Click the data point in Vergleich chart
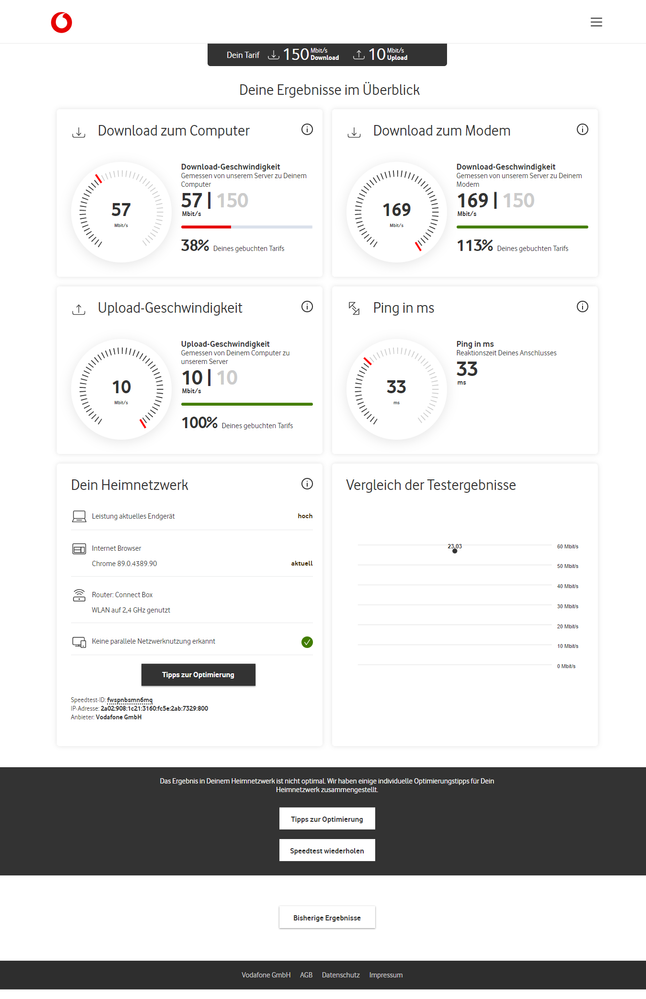Screen dimensions: 646x999 coord(455,550)
